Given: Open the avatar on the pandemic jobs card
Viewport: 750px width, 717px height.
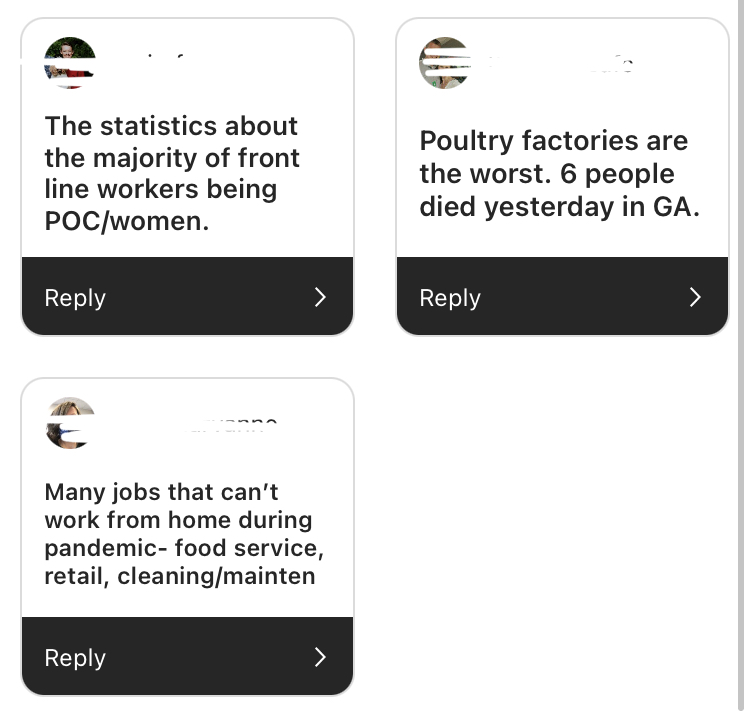Looking at the screenshot, I should 70,423.
